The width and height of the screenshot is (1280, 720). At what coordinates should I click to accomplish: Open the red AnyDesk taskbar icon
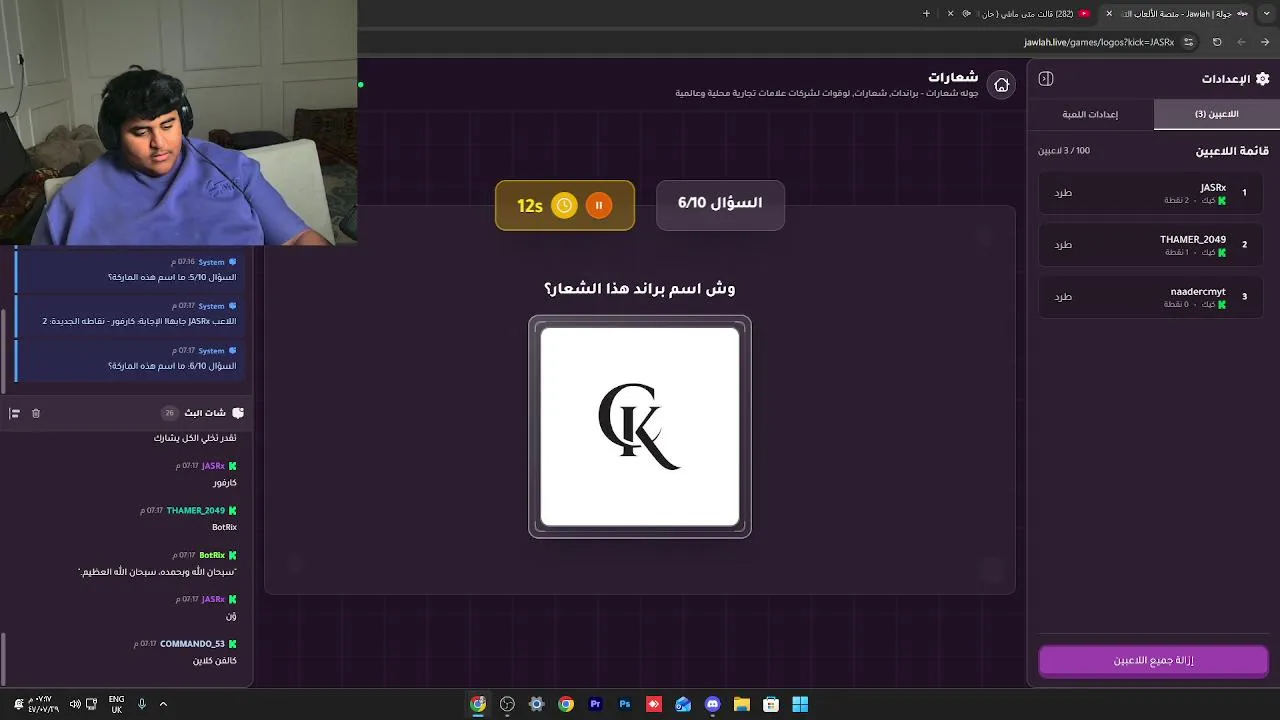pos(654,704)
